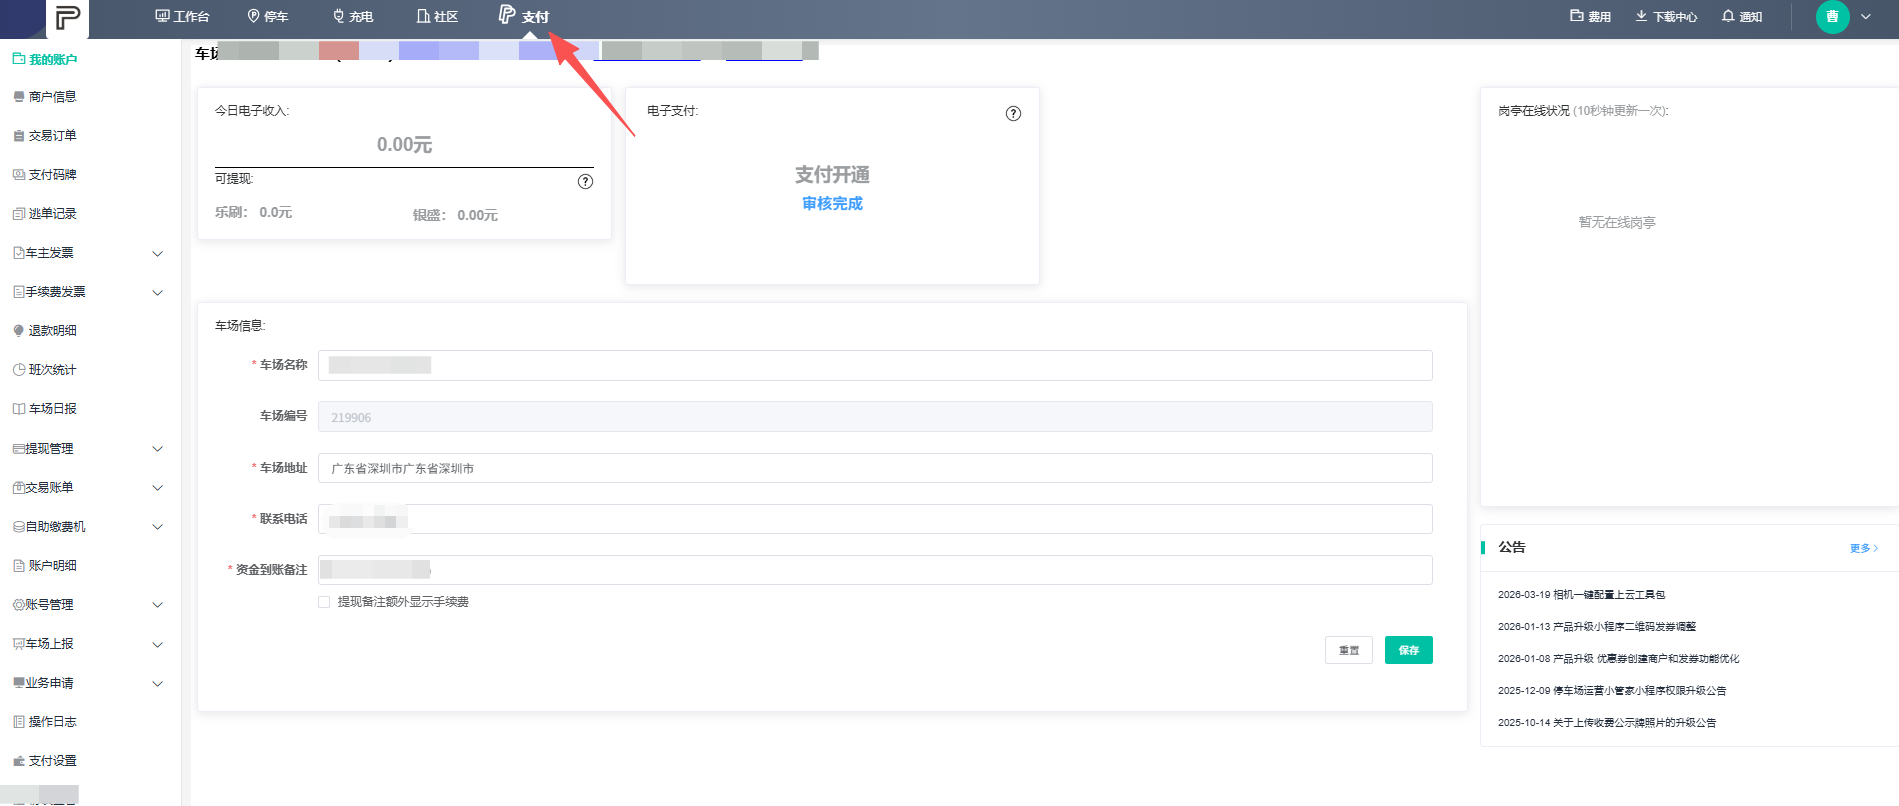This screenshot has width=1899, height=806.
Task: Click the 通知 bell icon
Action: coord(1728,16)
